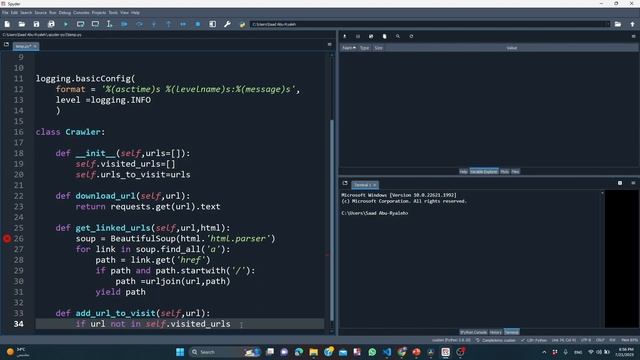
Task: Import data icon in Variable Explorer
Action: coord(344,36)
